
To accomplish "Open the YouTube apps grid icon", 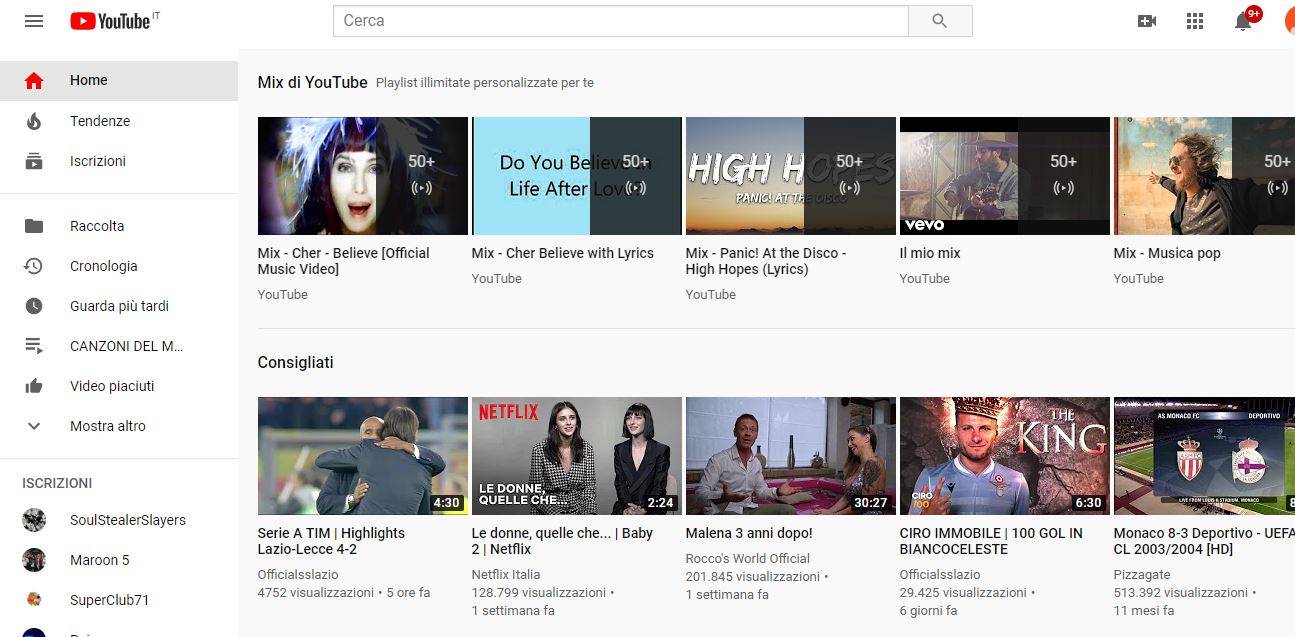I will (1194, 20).
